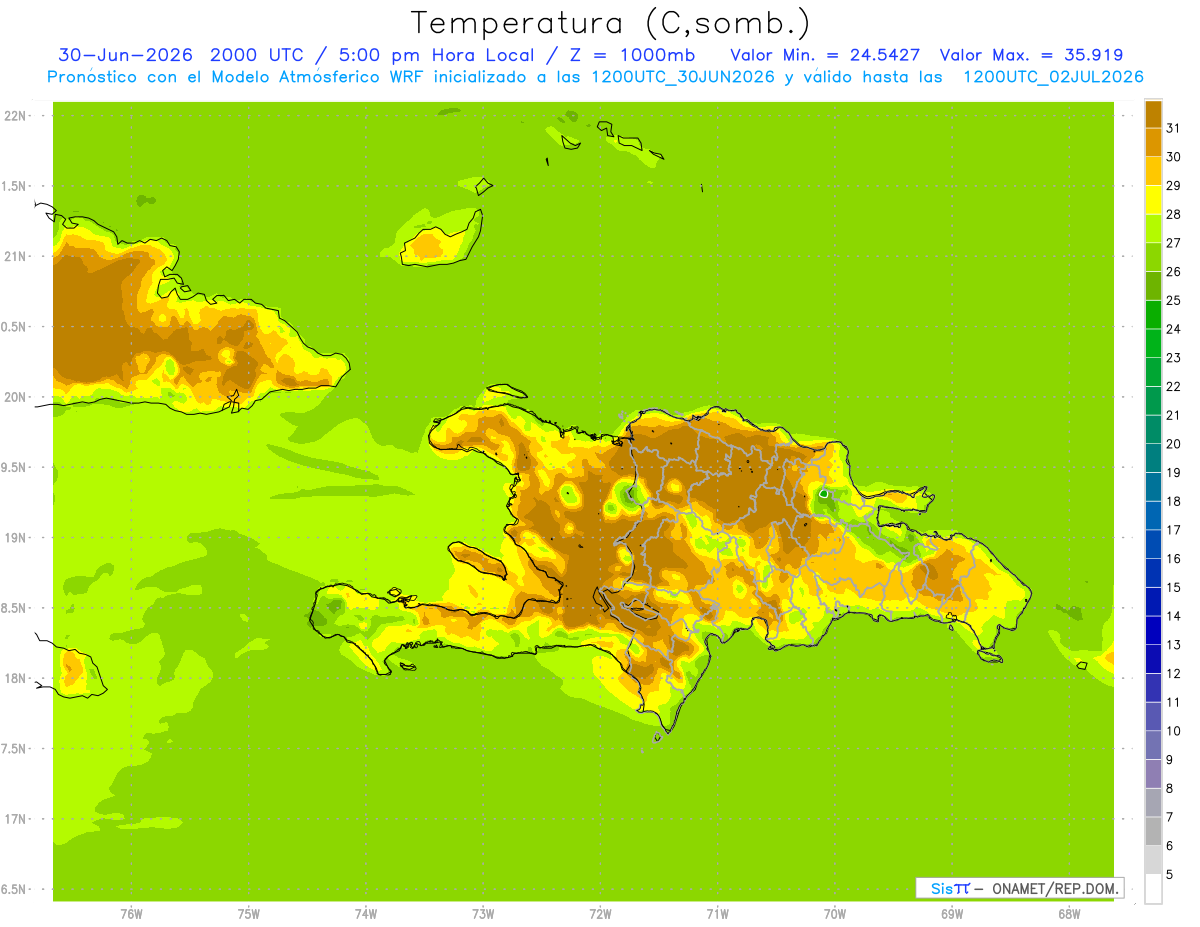The width and height of the screenshot is (1200, 927).
Task: Click the legend value label "10"
Action: tap(1173, 731)
